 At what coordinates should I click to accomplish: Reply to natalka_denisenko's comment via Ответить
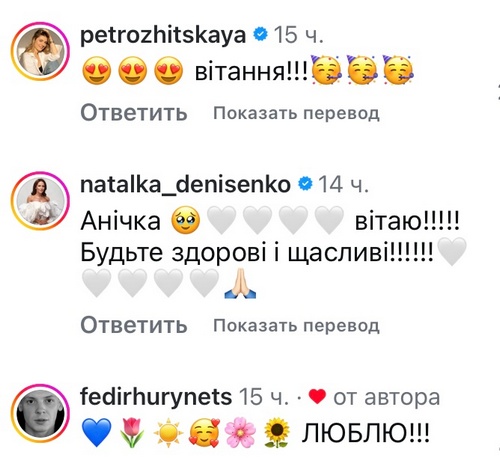click(134, 325)
